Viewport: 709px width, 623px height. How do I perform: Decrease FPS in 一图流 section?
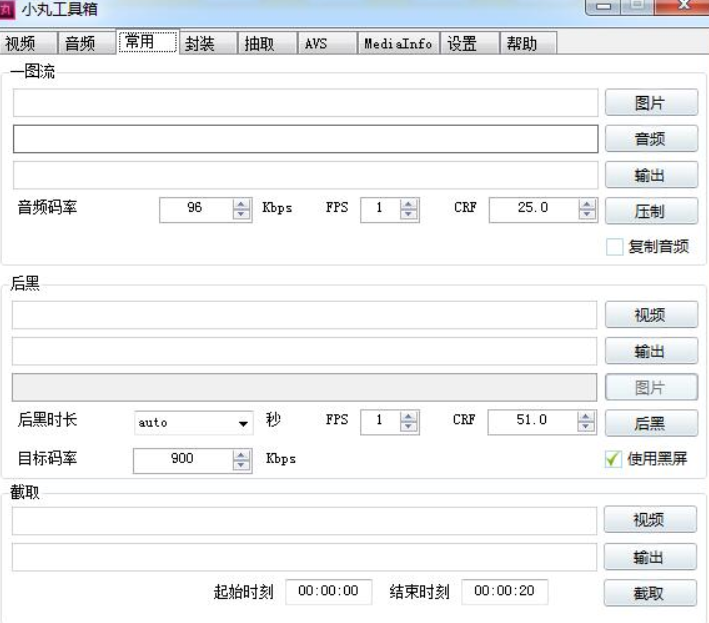409,215
